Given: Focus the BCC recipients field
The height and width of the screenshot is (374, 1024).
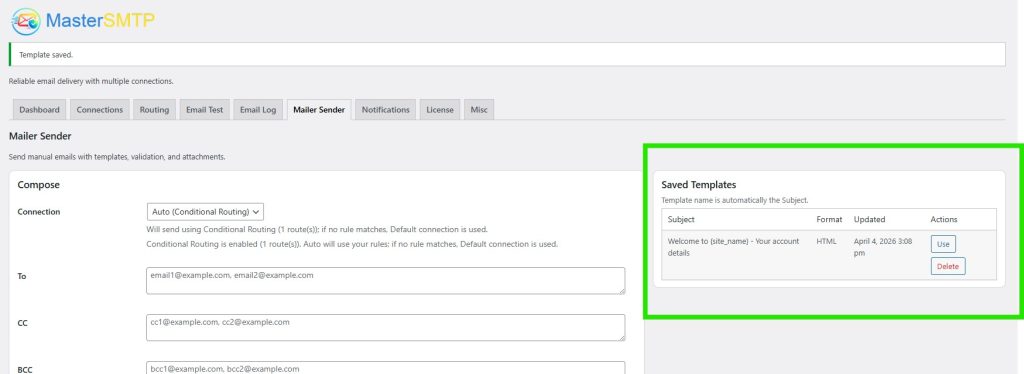Looking at the screenshot, I should click(385, 368).
